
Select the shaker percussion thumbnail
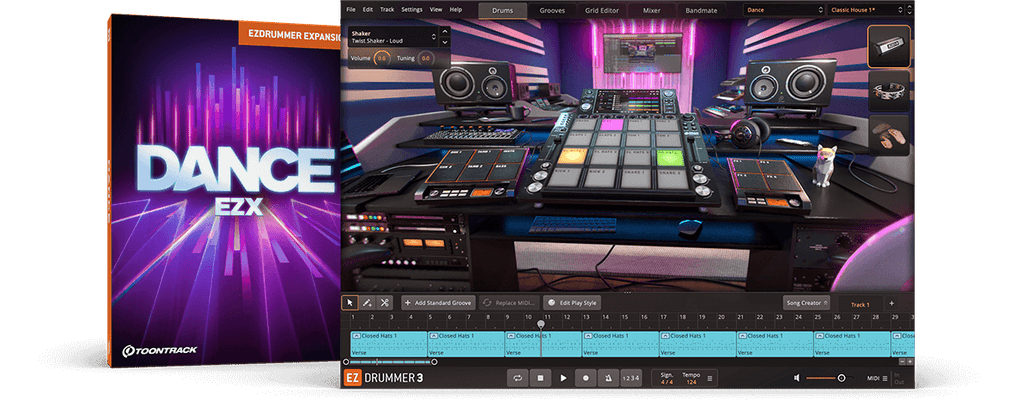889,46
